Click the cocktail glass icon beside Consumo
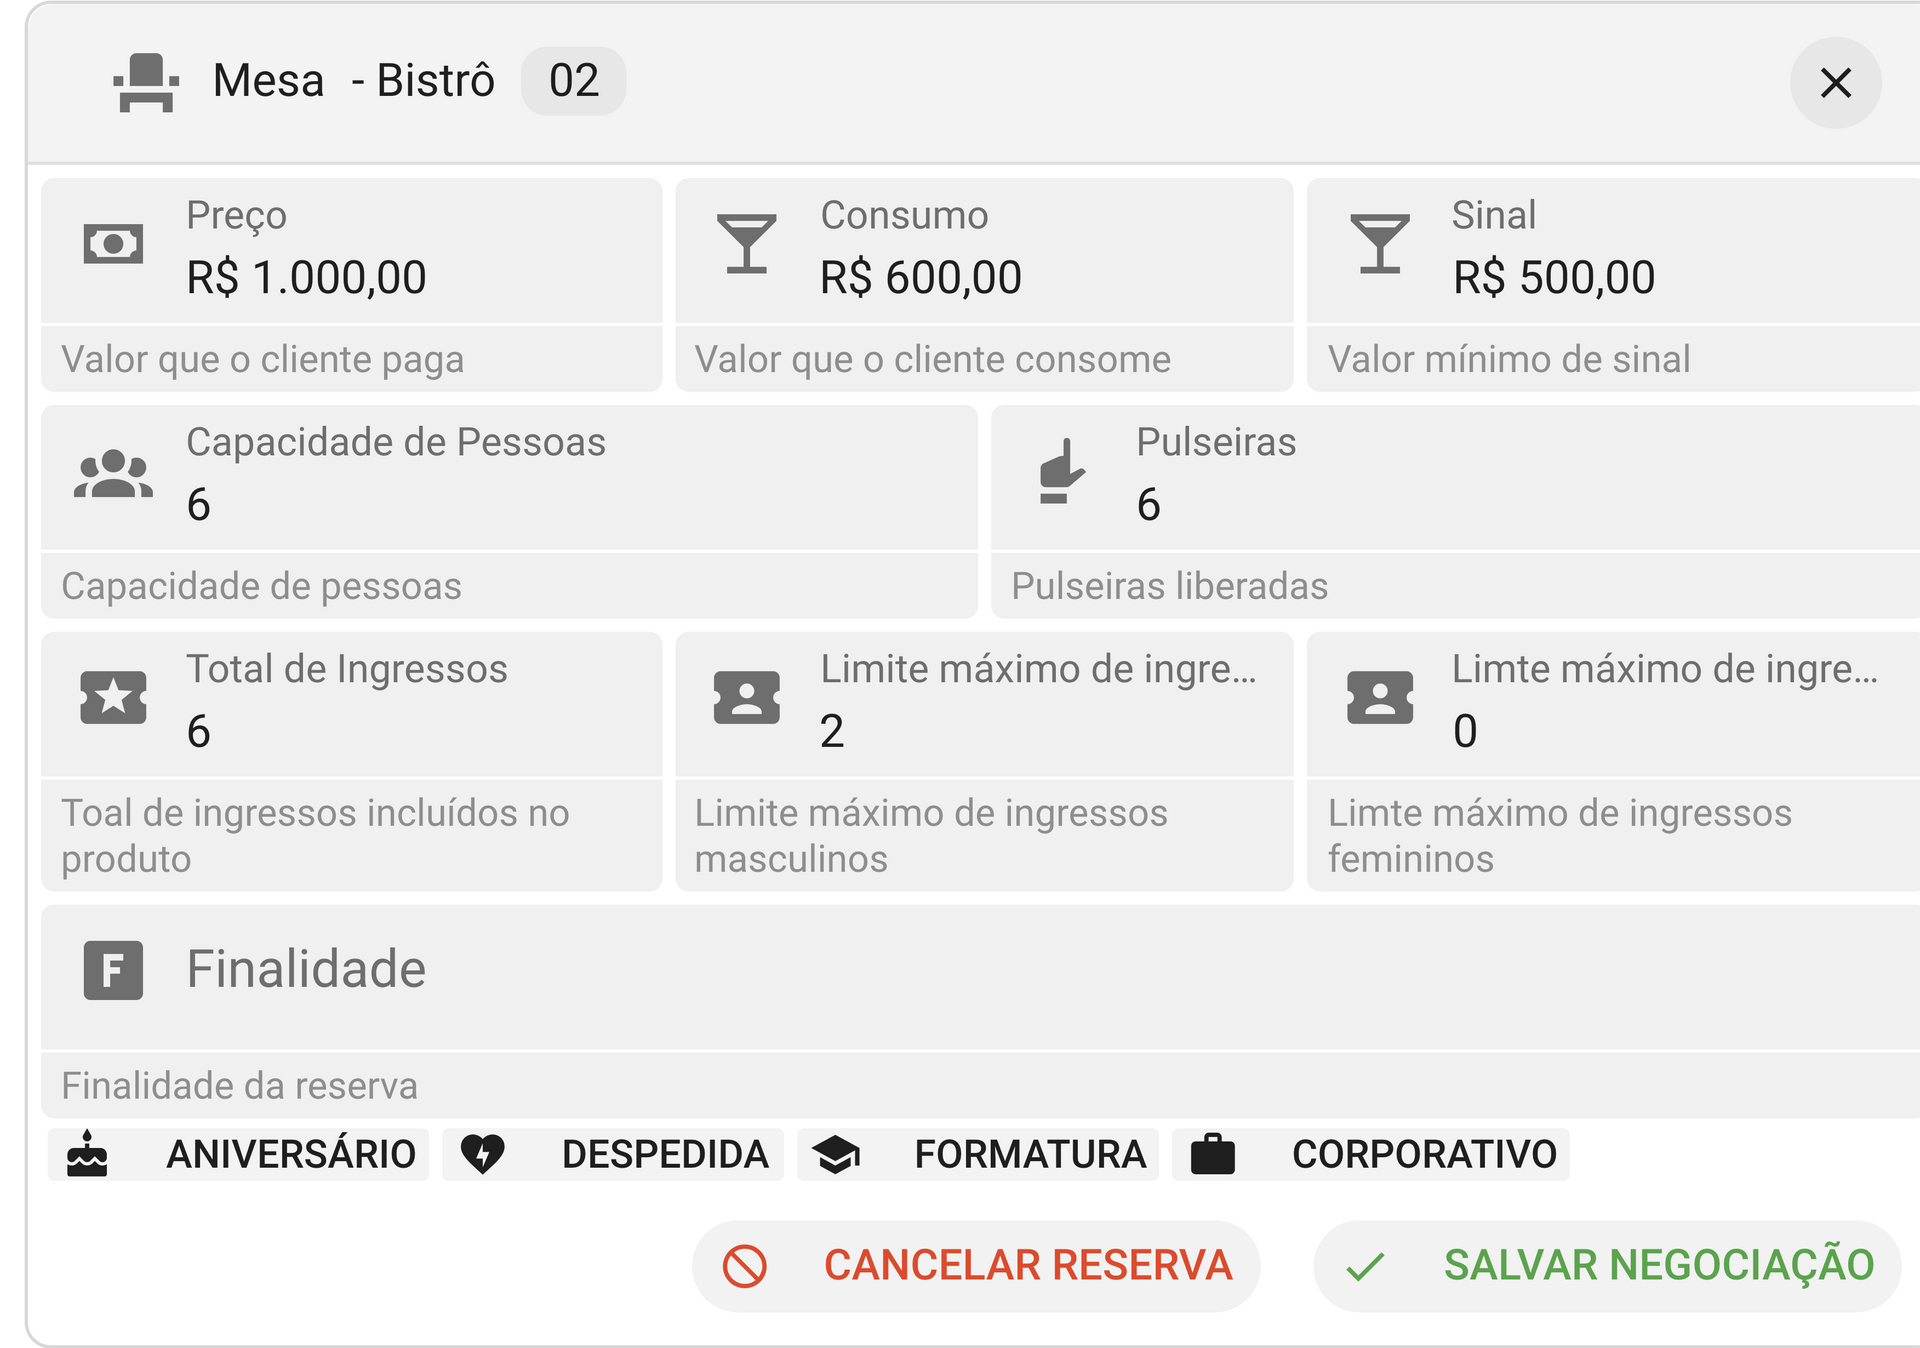 (746, 244)
